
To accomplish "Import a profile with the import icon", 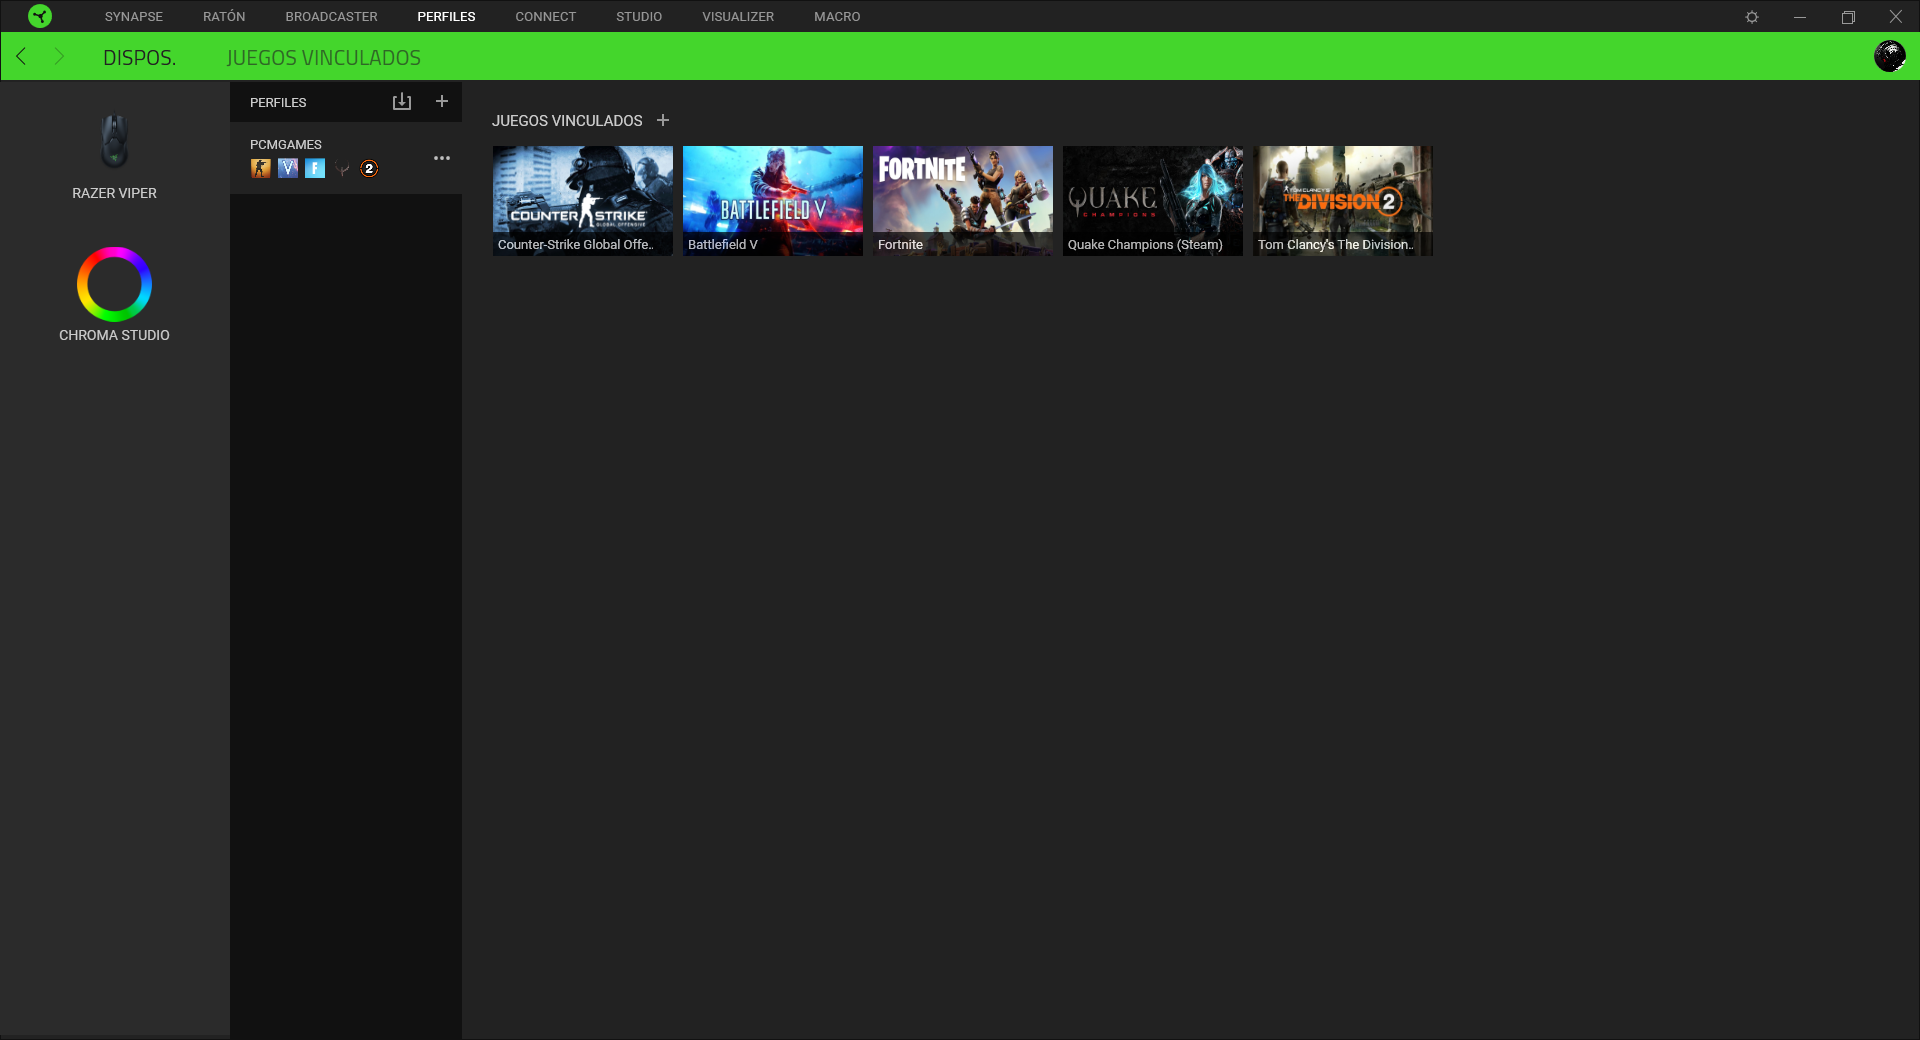I will click(402, 102).
